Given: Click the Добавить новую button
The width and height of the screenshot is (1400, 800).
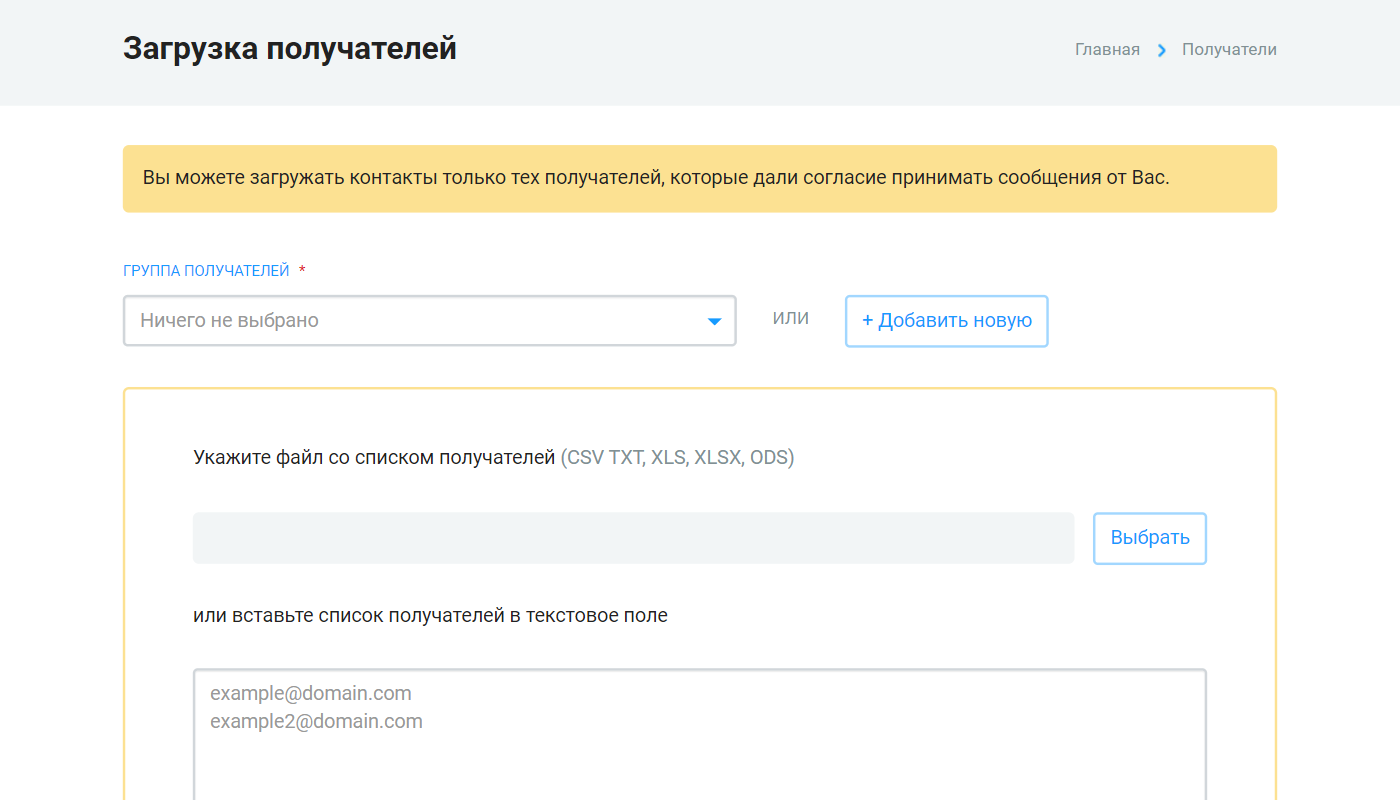Looking at the screenshot, I should pos(947,321).
